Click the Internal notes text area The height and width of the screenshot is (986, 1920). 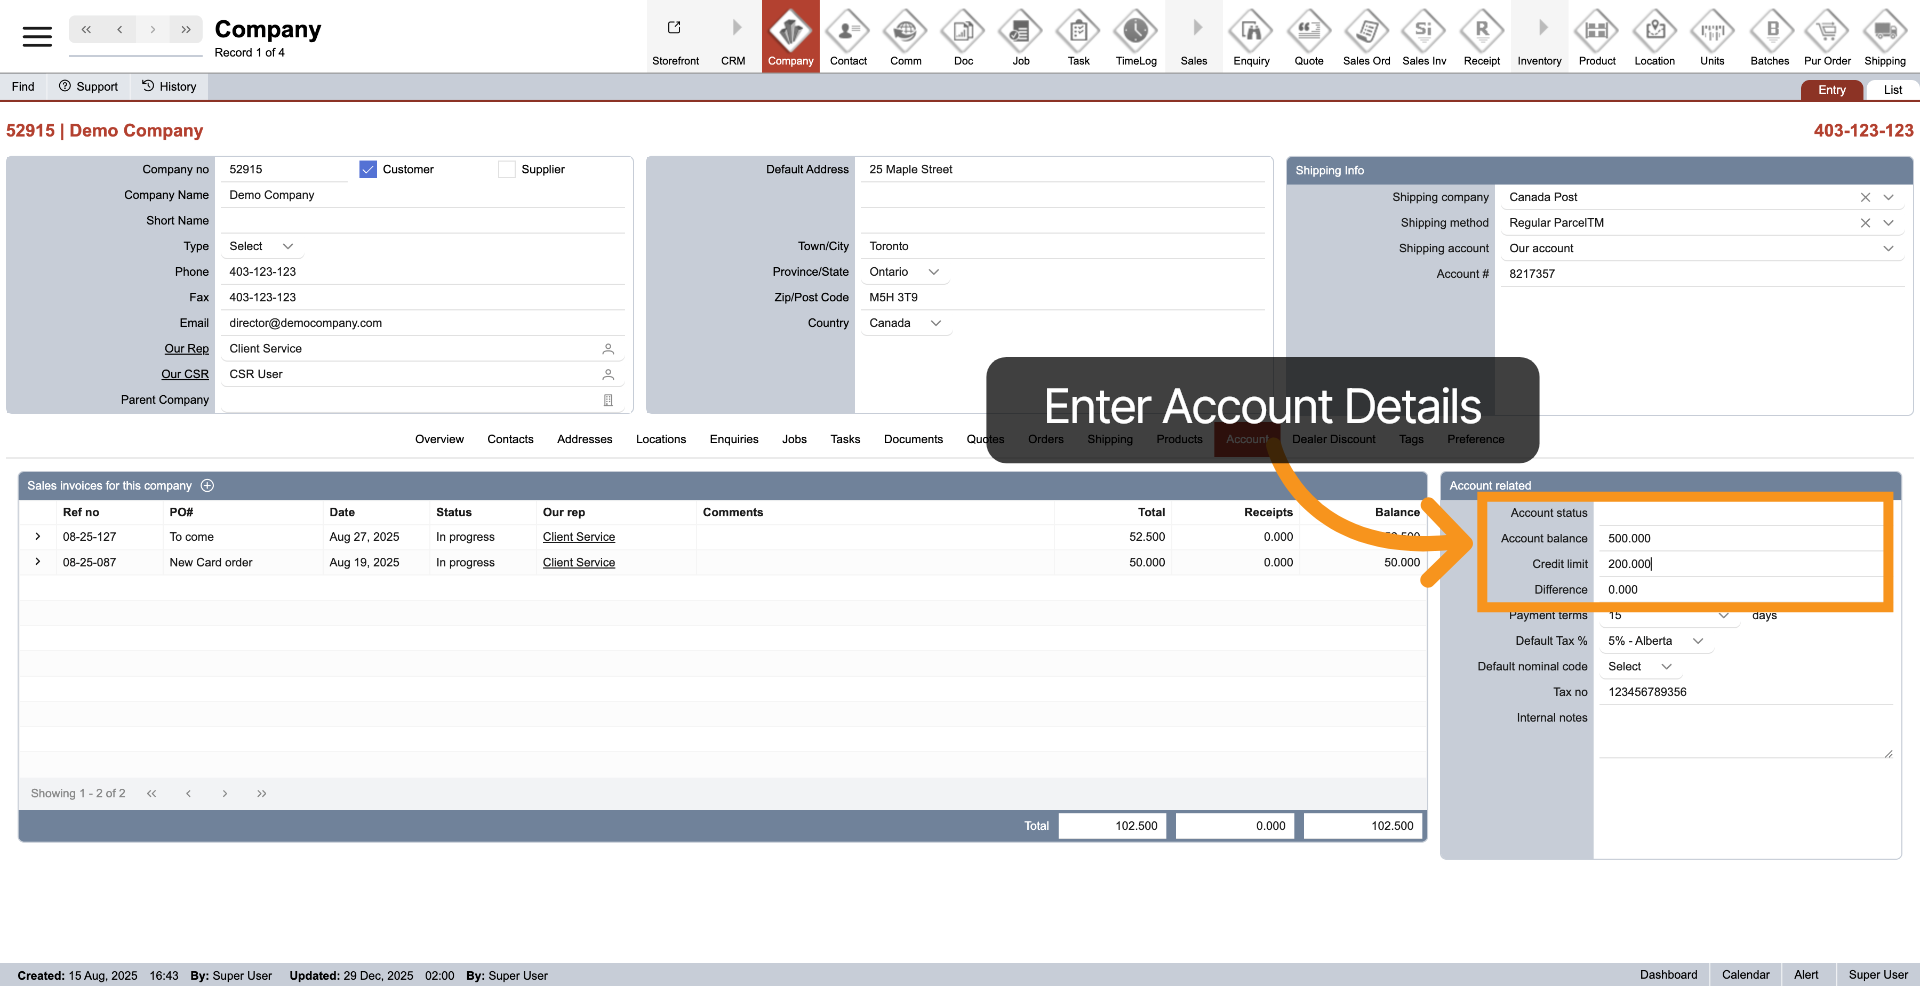pos(1744,733)
